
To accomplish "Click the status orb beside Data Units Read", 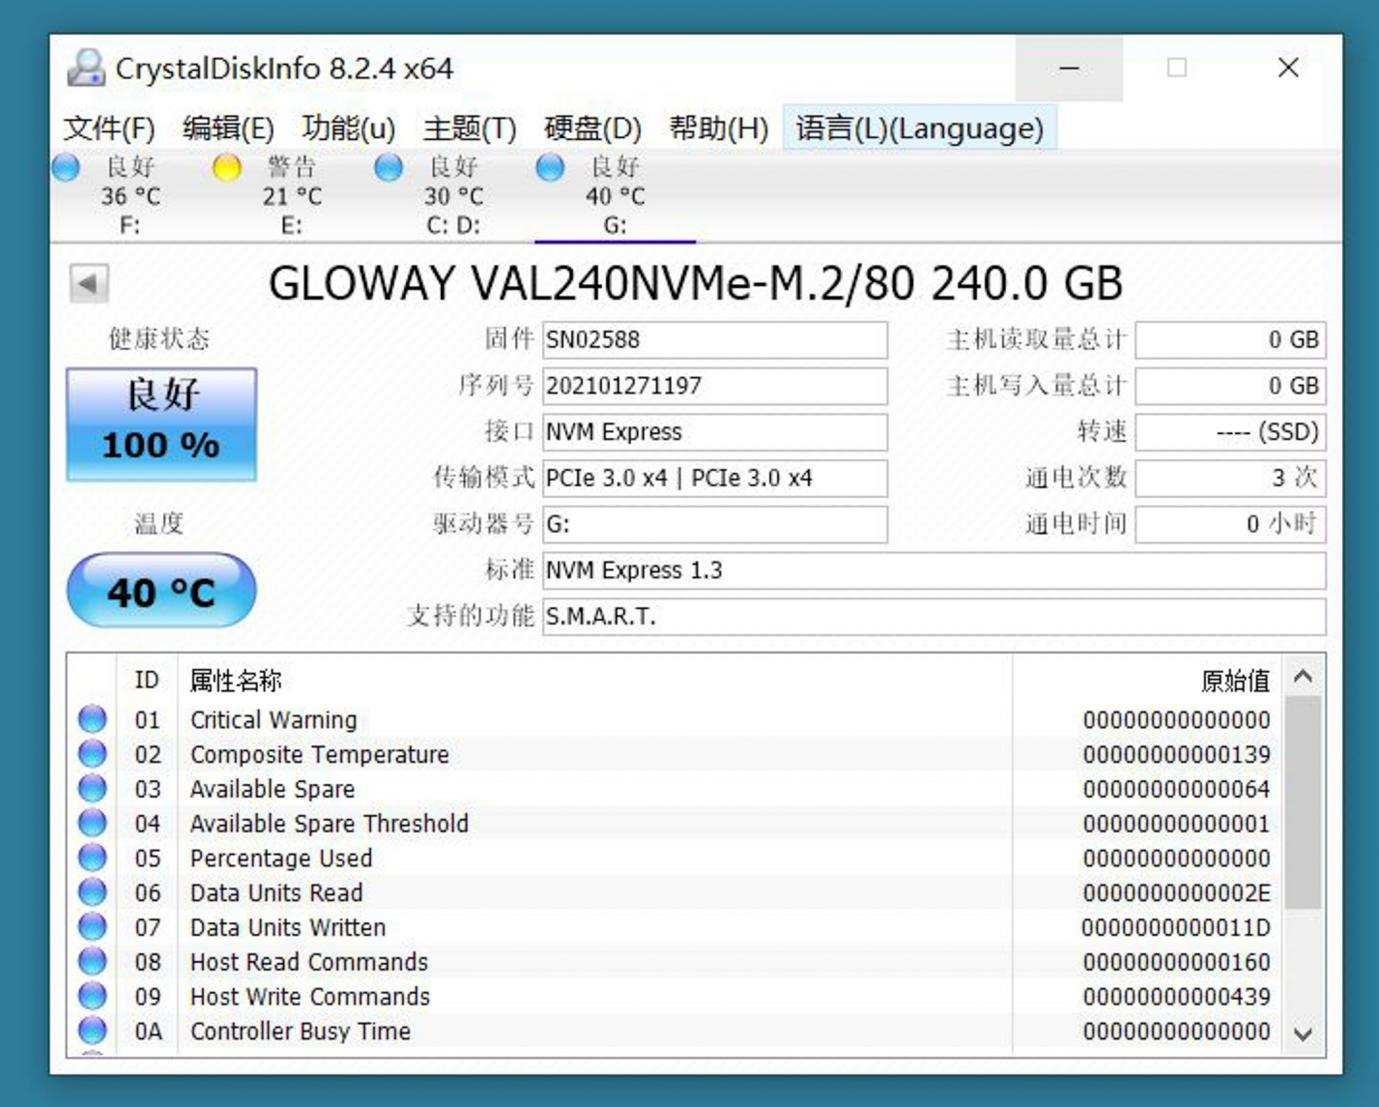I will (x=93, y=892).
